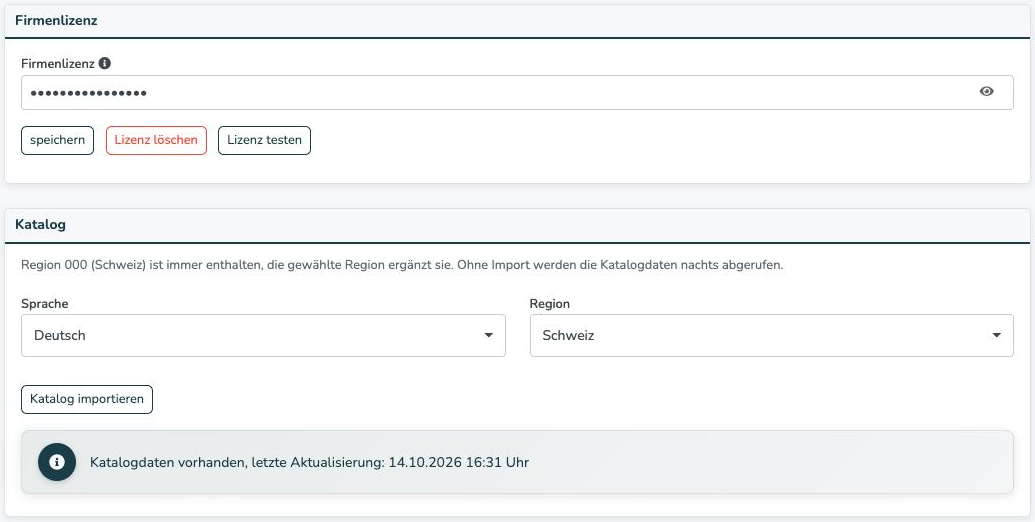This screenshot has height=522, width=1035.
Task: Click the Katalog section heading
Action: pyautogui.click(x=40, y=224)
